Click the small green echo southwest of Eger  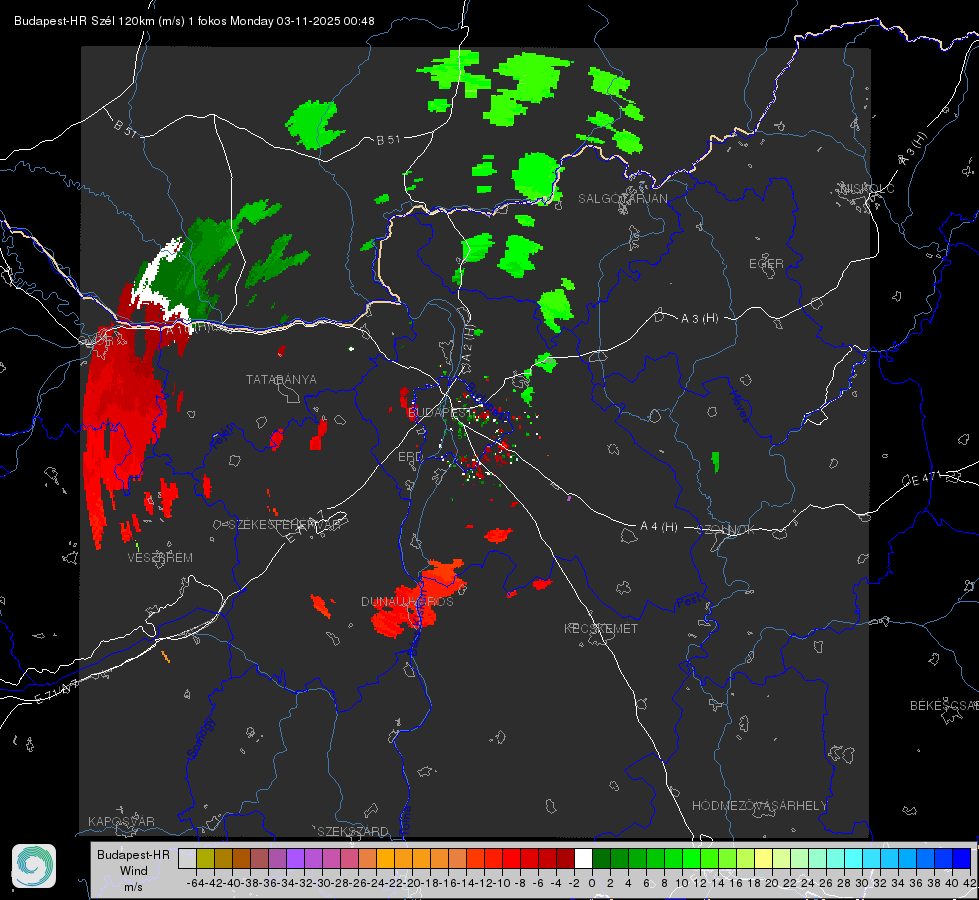coord(716,462)
